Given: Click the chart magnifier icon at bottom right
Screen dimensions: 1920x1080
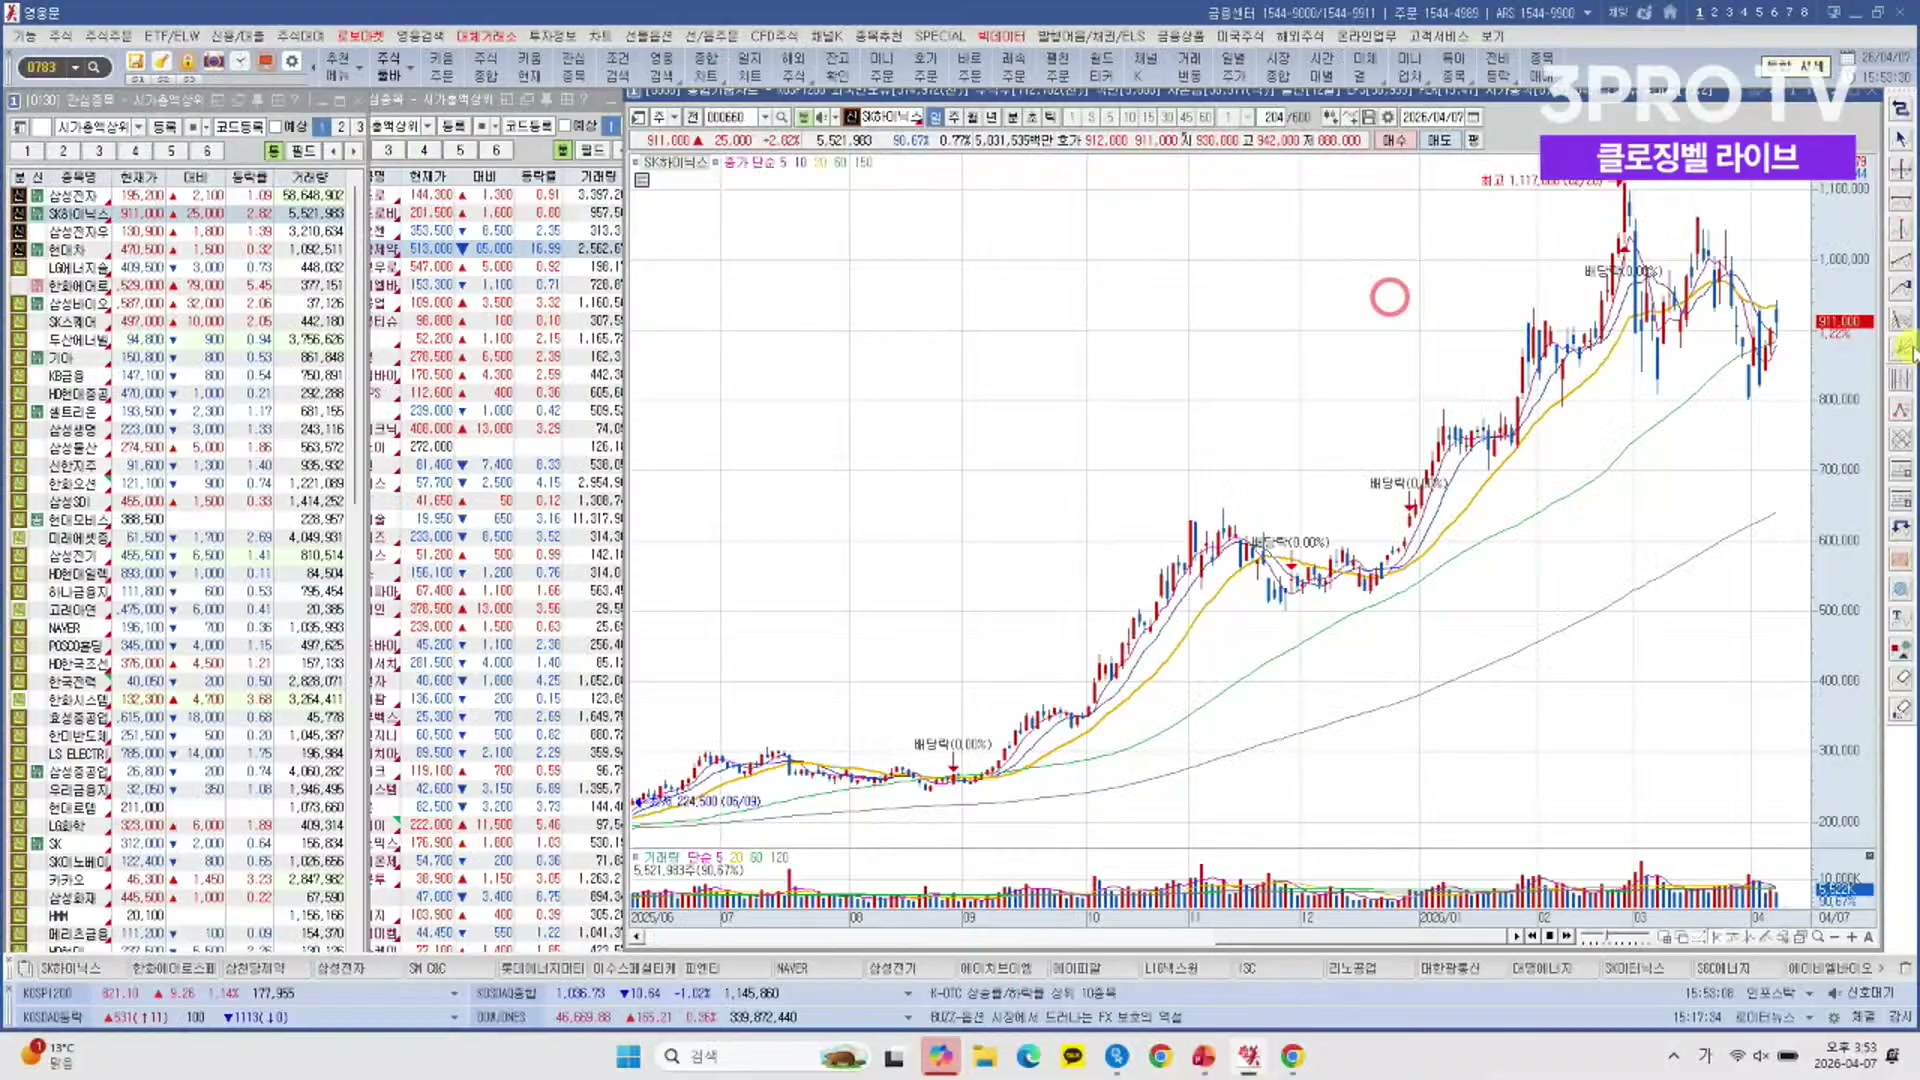Looking at the screenshot, I should tap(1817, 937).
